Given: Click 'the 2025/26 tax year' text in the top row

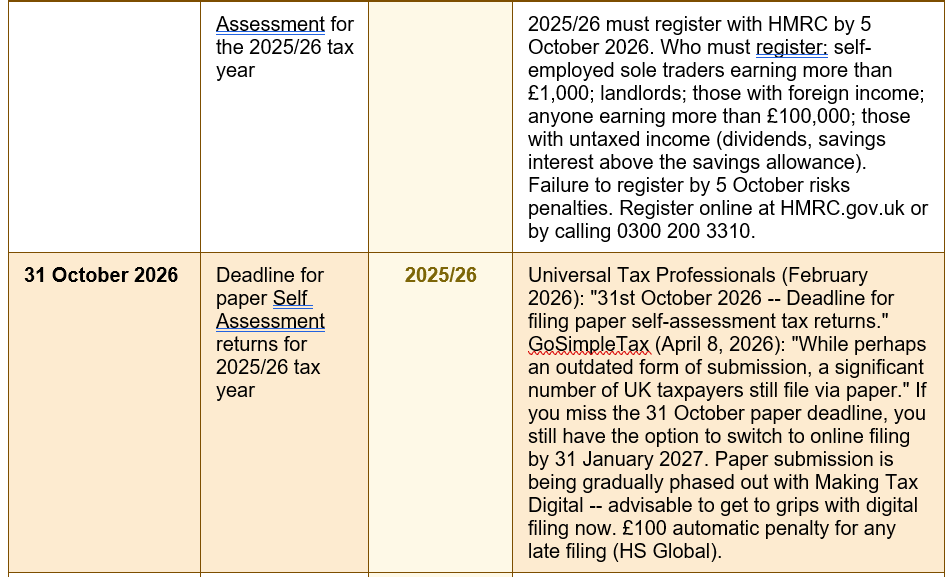Looking at the screenshot, I should pos(285,59).
